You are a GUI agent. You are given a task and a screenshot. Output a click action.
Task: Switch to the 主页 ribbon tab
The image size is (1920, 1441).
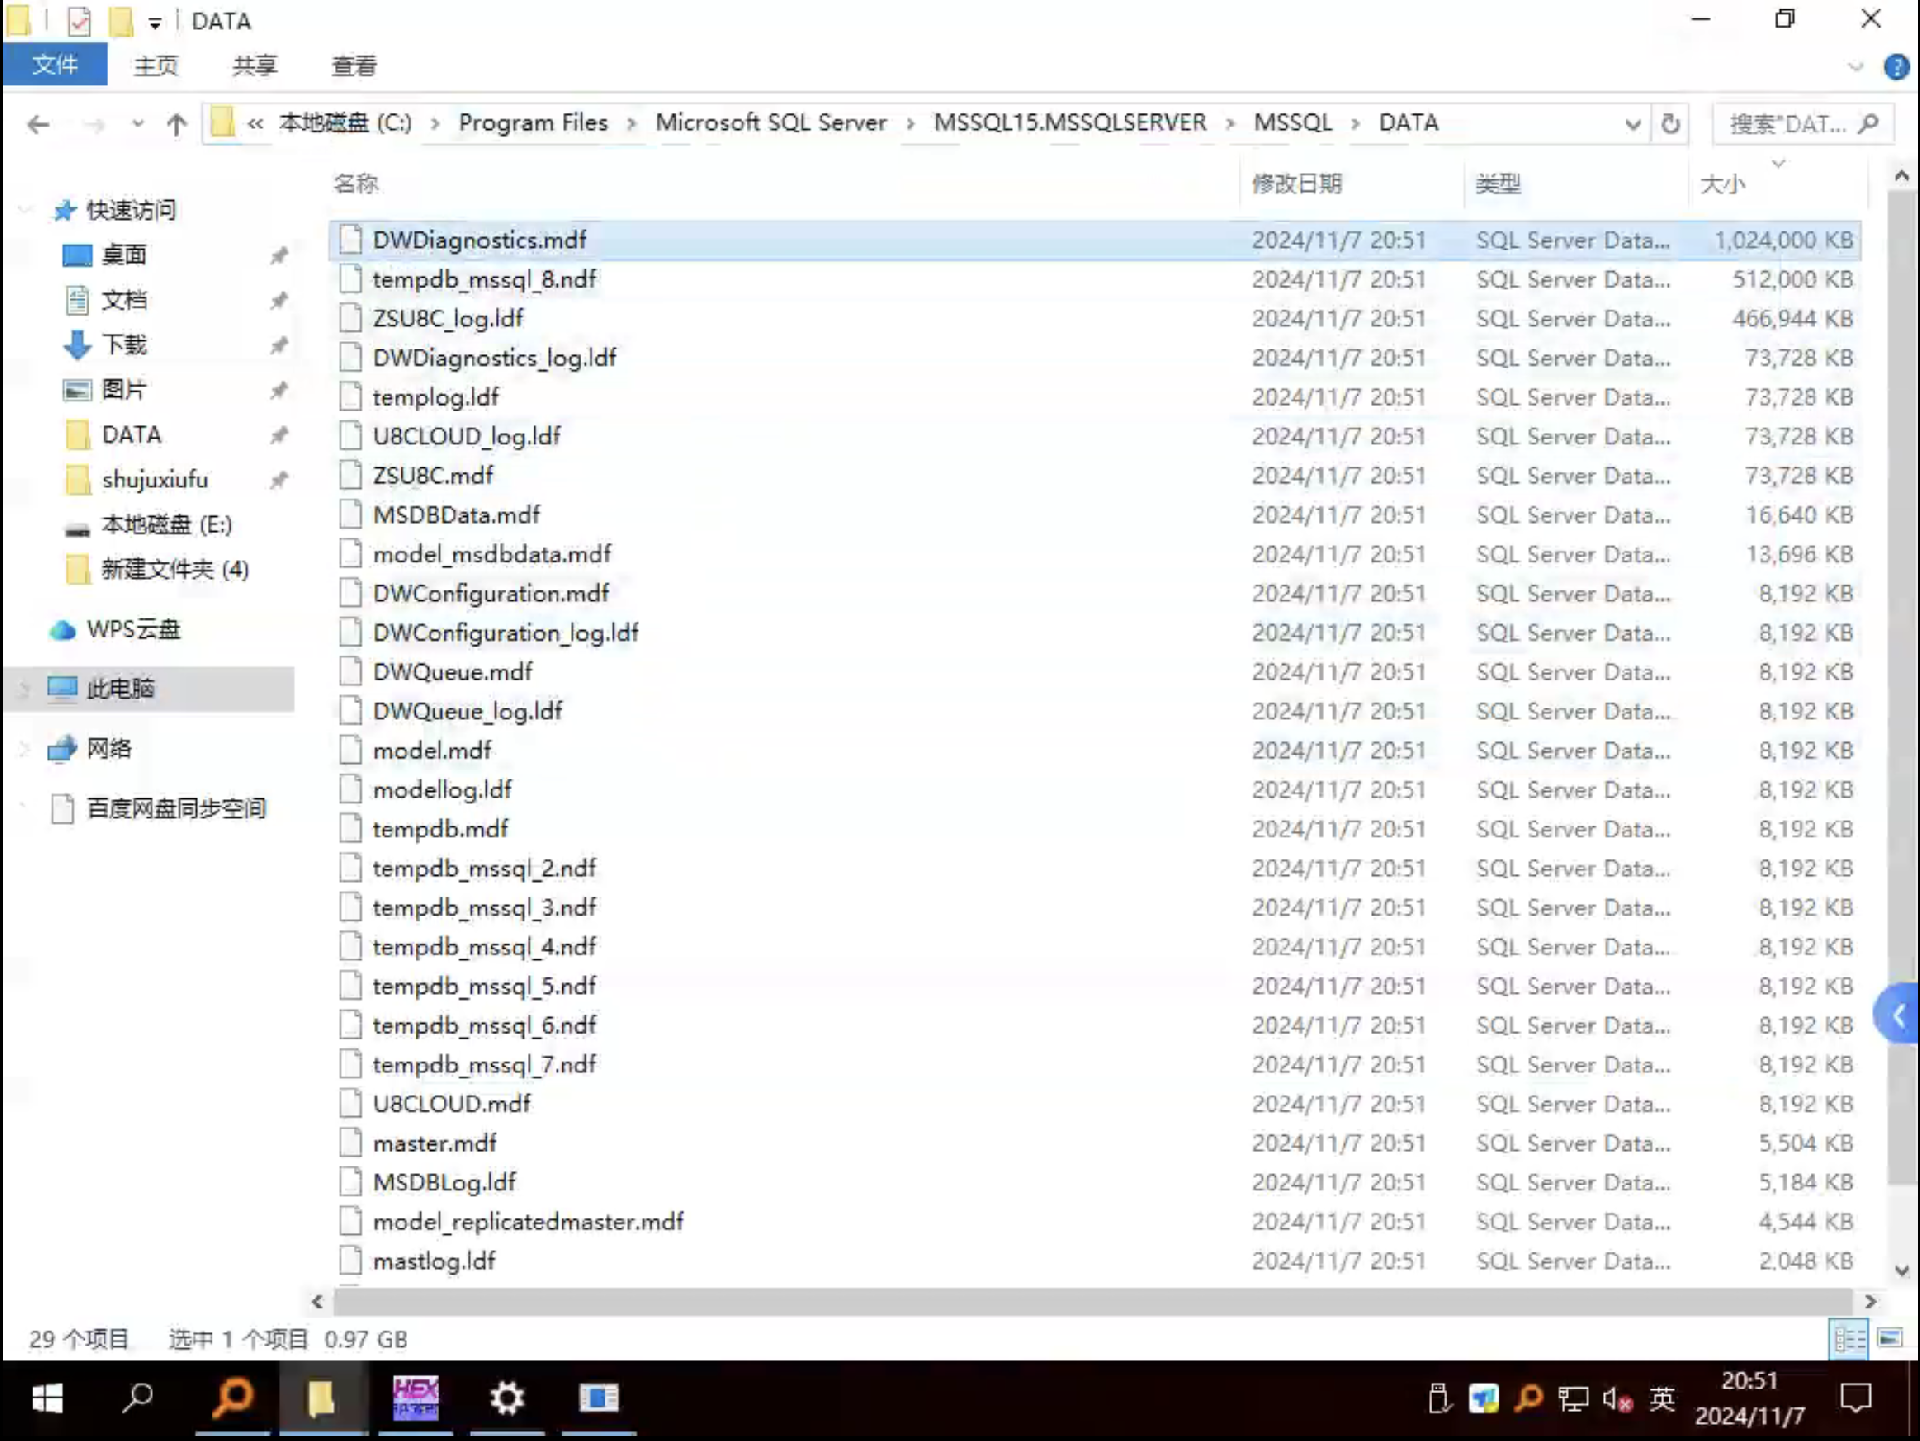(x=156, y=66)
